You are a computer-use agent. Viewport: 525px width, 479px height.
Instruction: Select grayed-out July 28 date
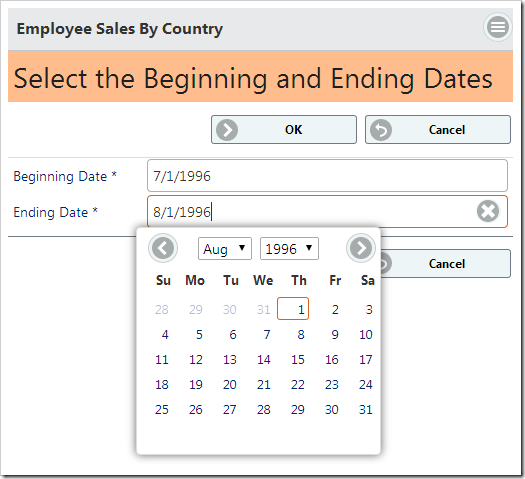(162, 310)
